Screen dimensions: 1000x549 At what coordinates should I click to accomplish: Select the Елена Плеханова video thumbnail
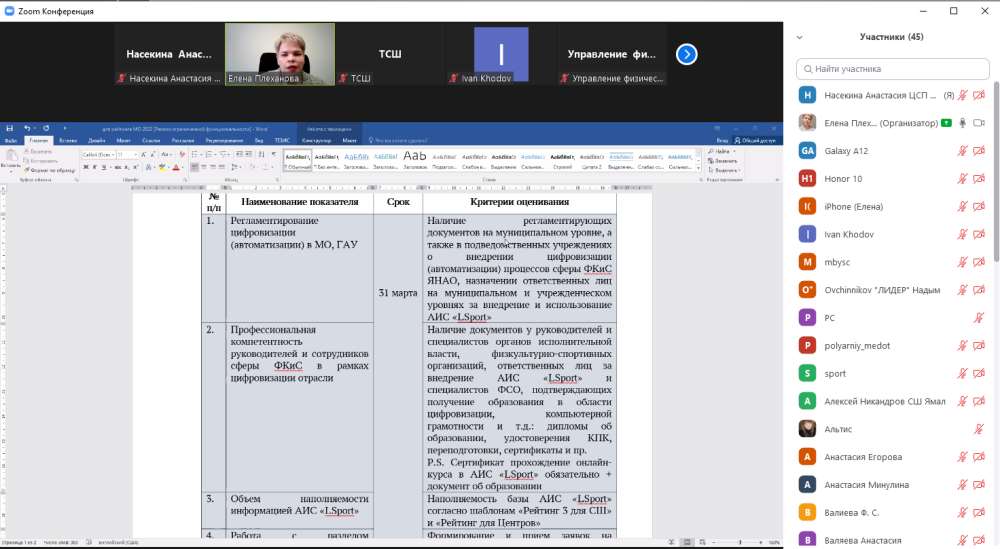tap(280, 54)
